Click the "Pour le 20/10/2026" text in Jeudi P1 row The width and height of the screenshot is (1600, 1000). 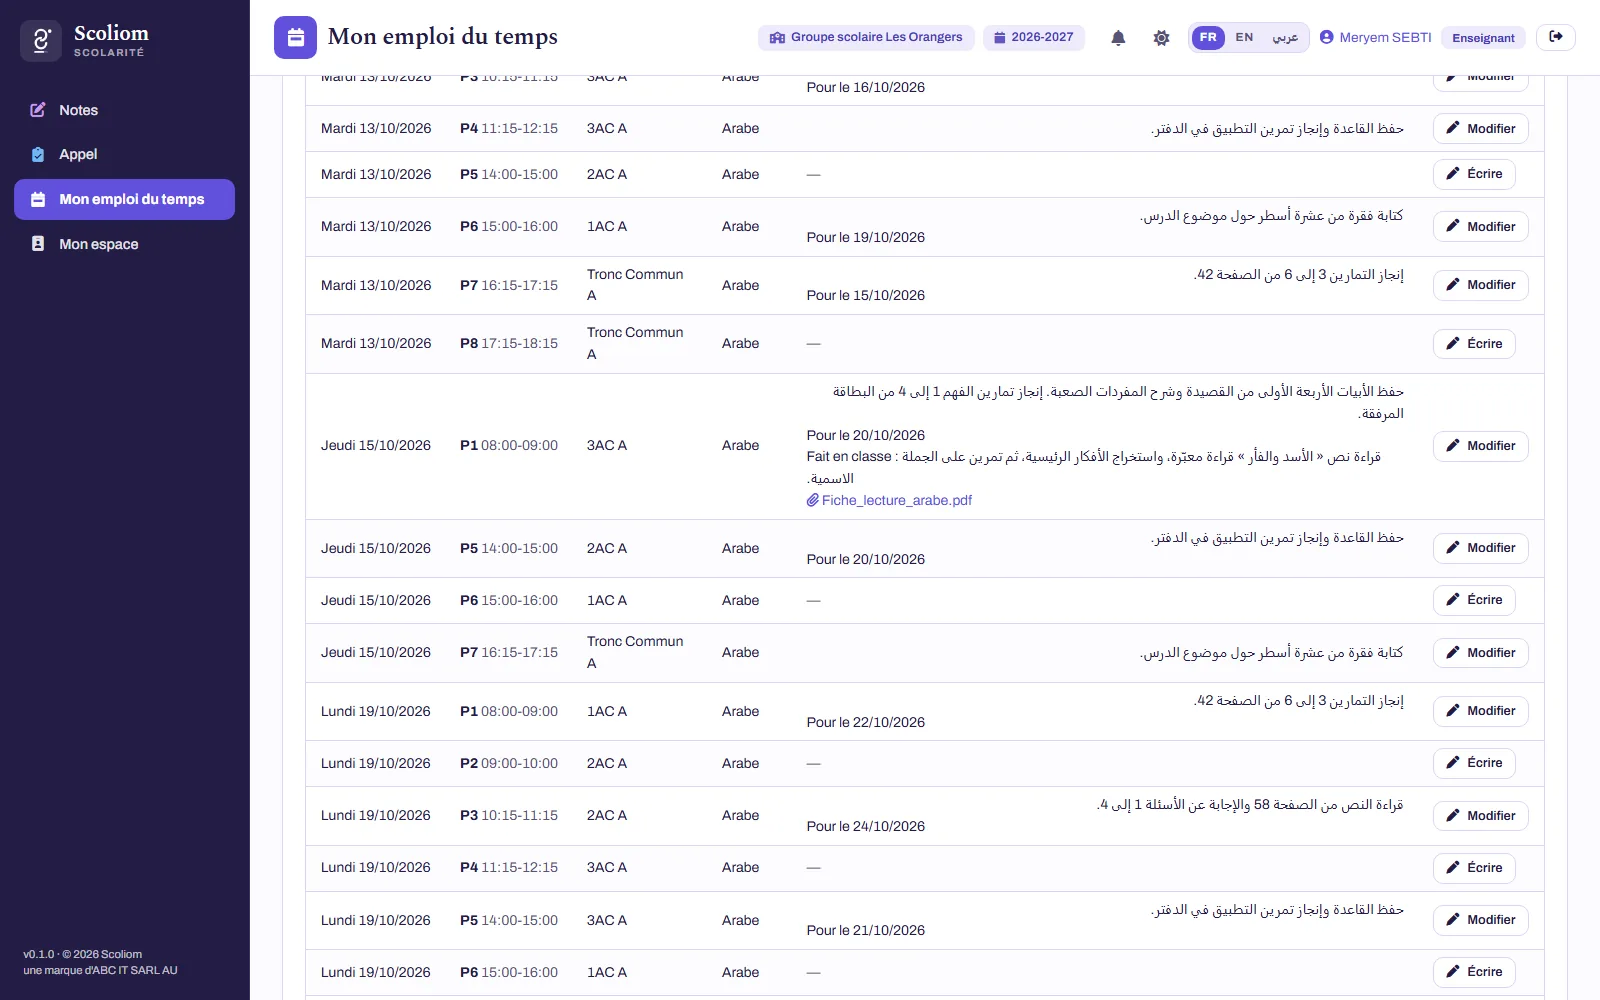click(x=866, y=435)
